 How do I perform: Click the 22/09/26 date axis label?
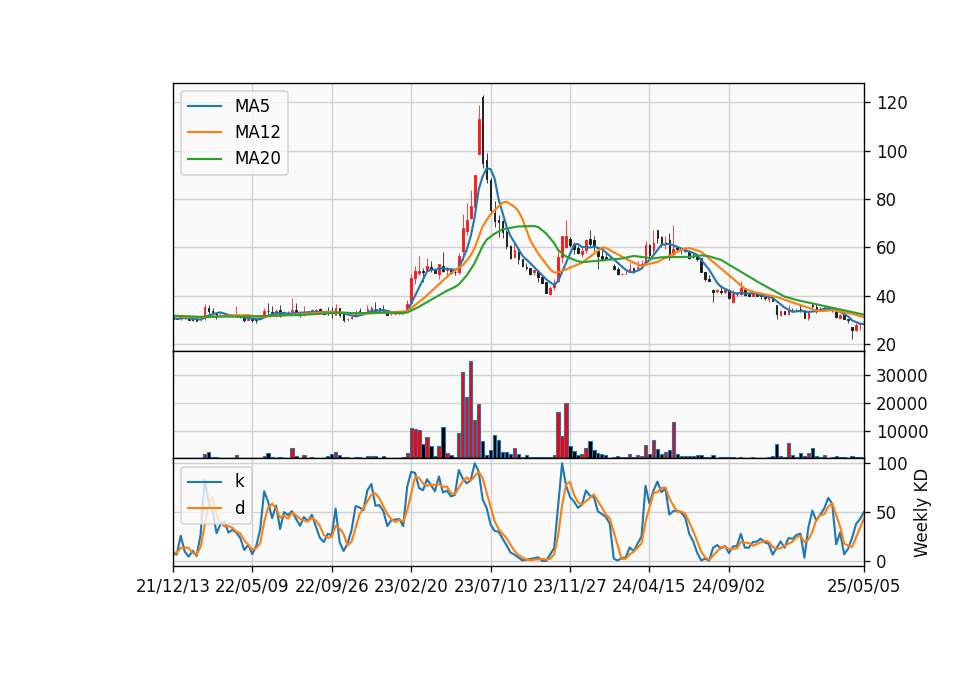331,586
